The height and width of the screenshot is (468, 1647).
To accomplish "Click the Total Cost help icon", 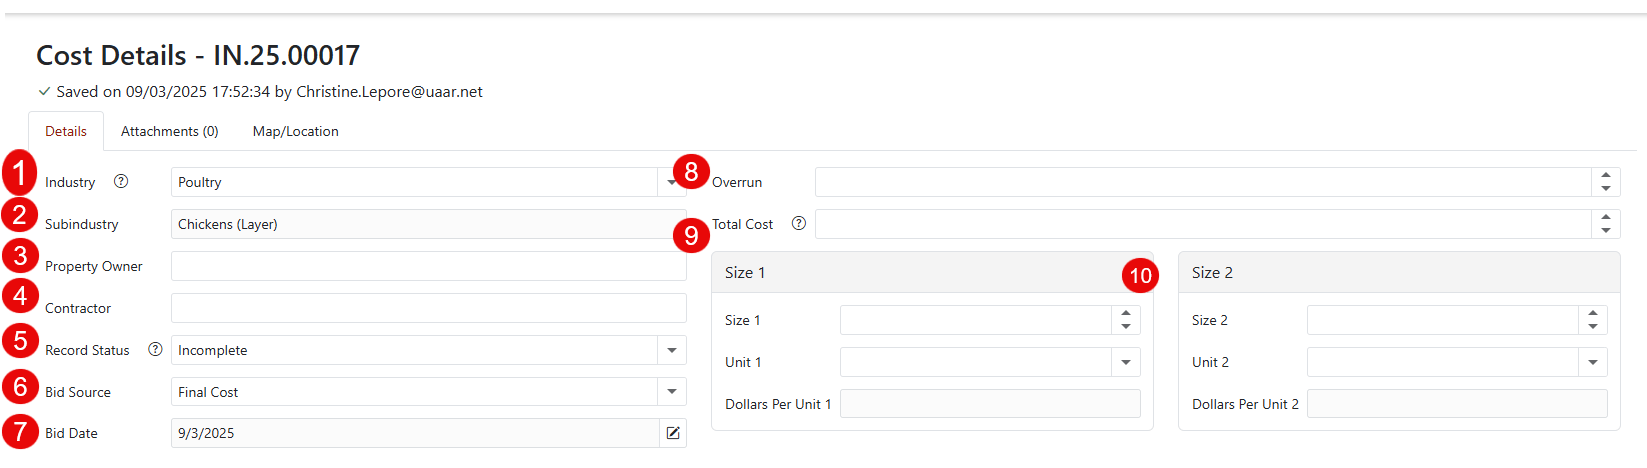I will click(799, 224).
